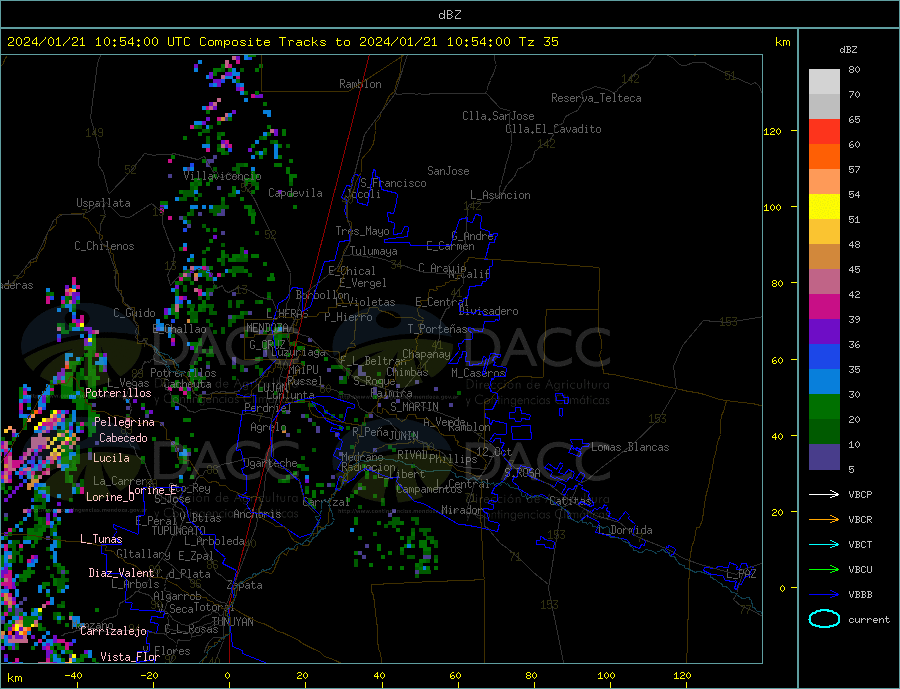Click the Tres_Mayo label

pos(363,231)
